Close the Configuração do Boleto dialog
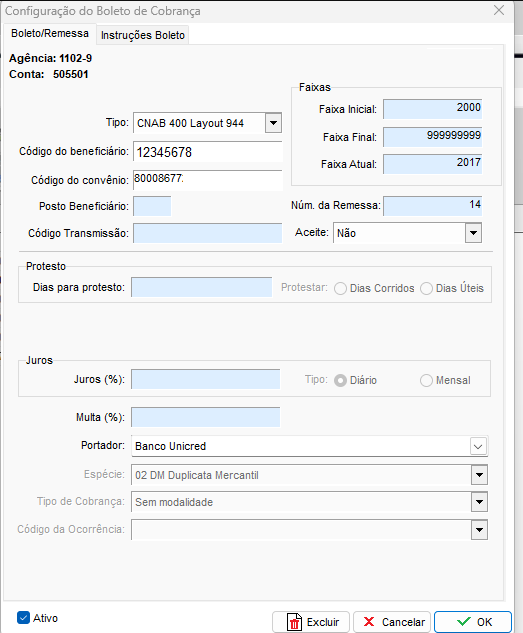Image resolution: width=523 pixels, height=633 pixels. (x=499, y=10)
